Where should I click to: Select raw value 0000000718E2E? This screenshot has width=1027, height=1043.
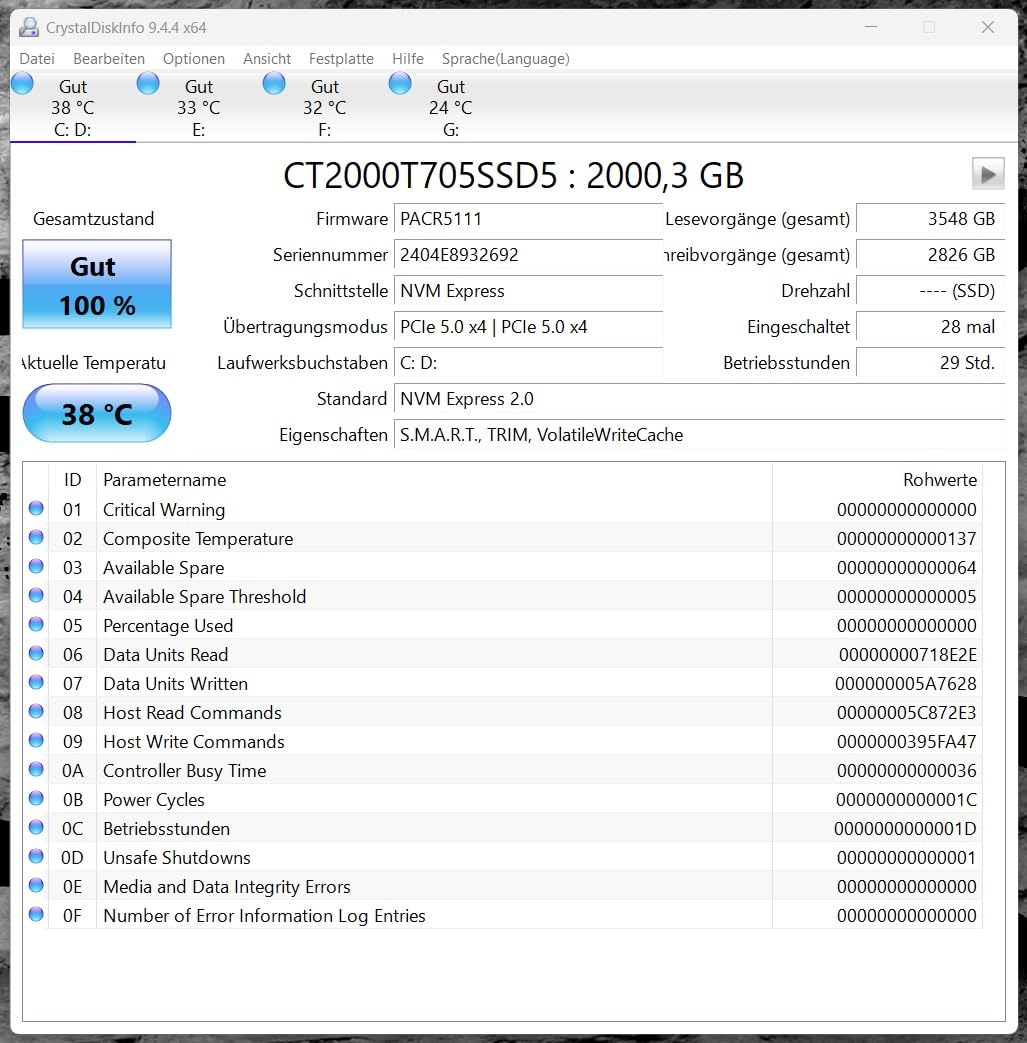click(x=907, y=655)
